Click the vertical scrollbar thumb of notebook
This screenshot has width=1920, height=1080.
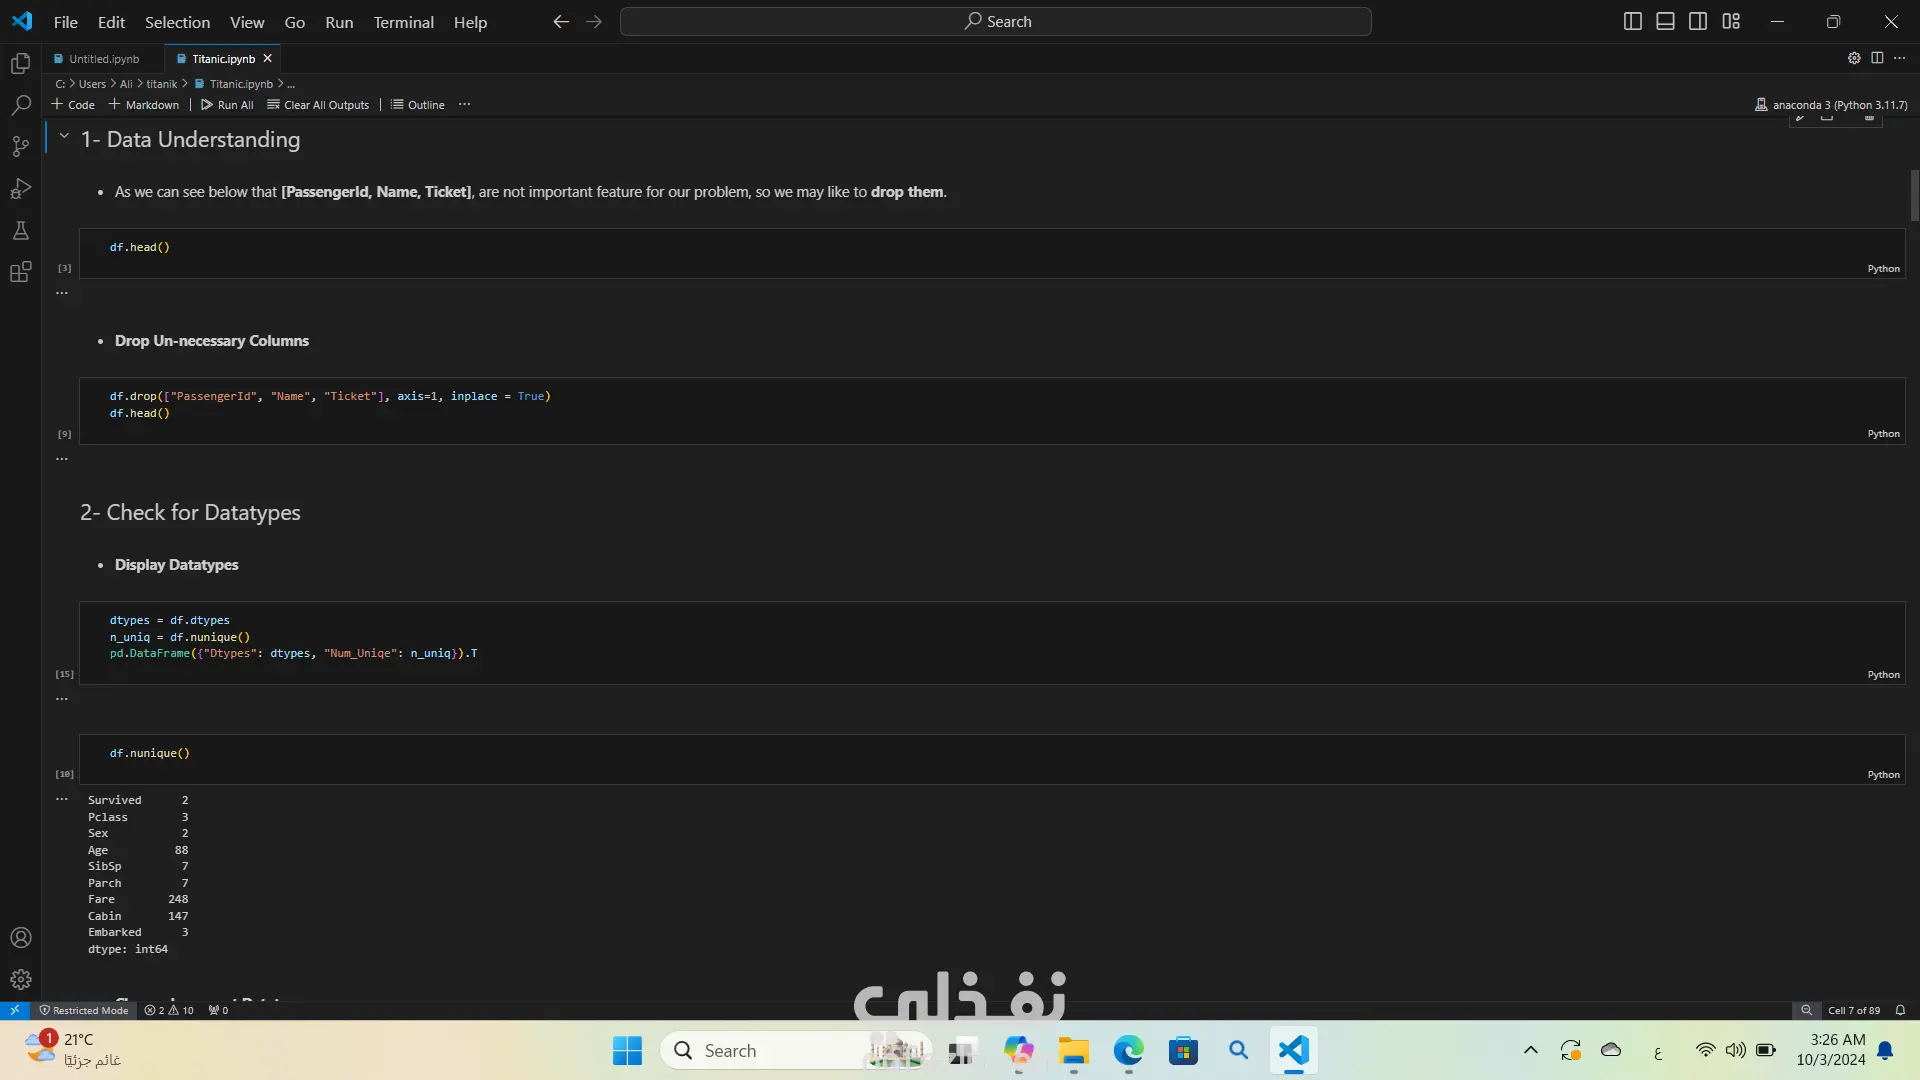point(1914,195)
